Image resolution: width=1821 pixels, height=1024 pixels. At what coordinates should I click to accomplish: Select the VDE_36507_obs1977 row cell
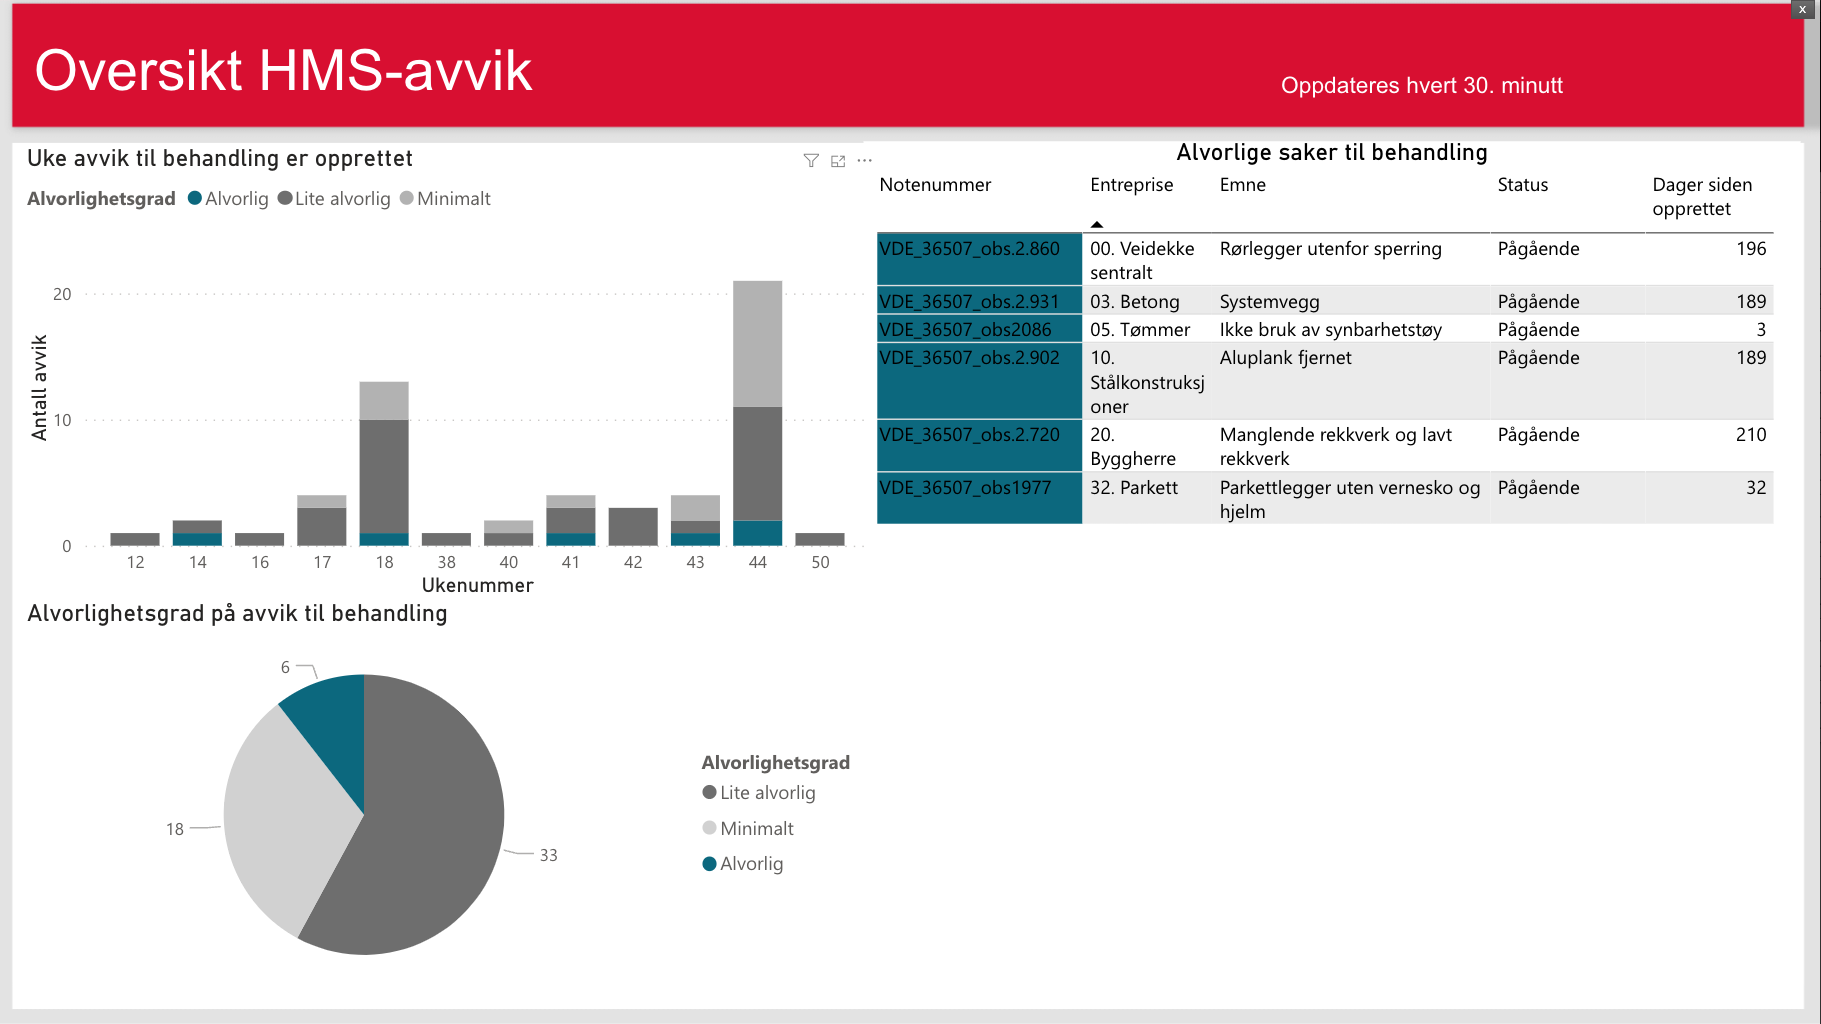[x=965, y=488]
